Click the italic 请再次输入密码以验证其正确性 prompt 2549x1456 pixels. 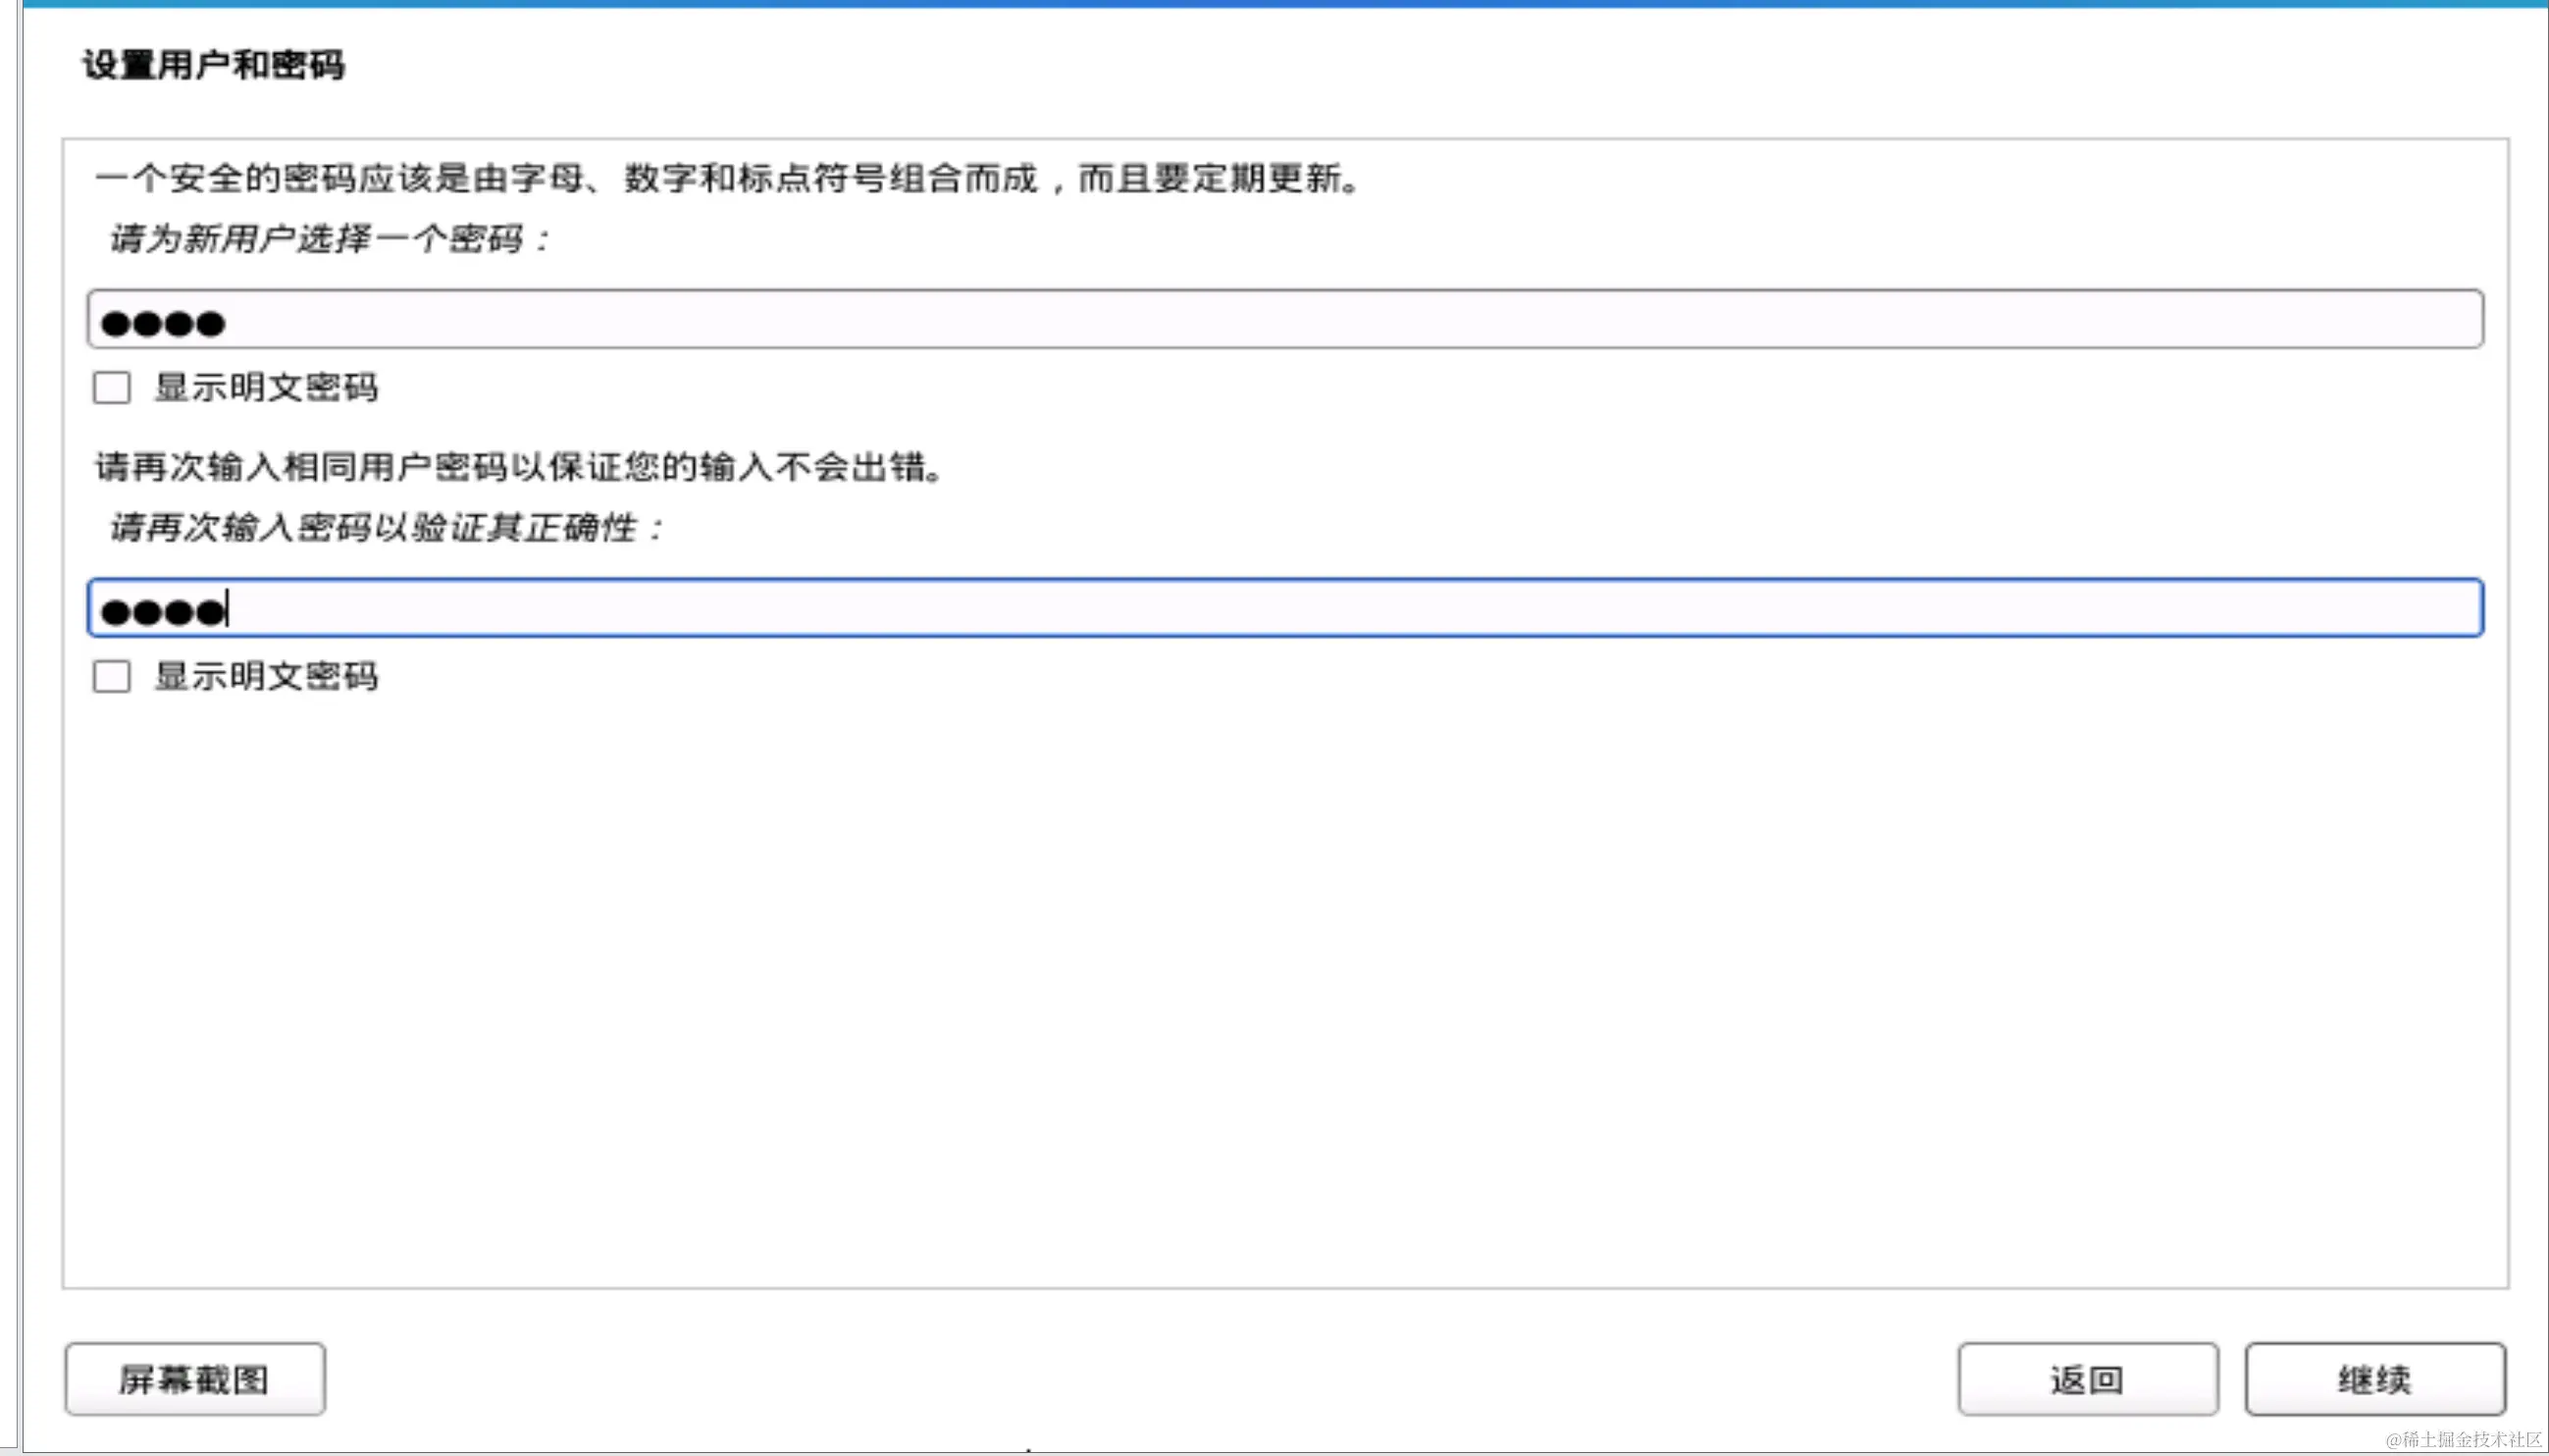click(x=385, y=527)
